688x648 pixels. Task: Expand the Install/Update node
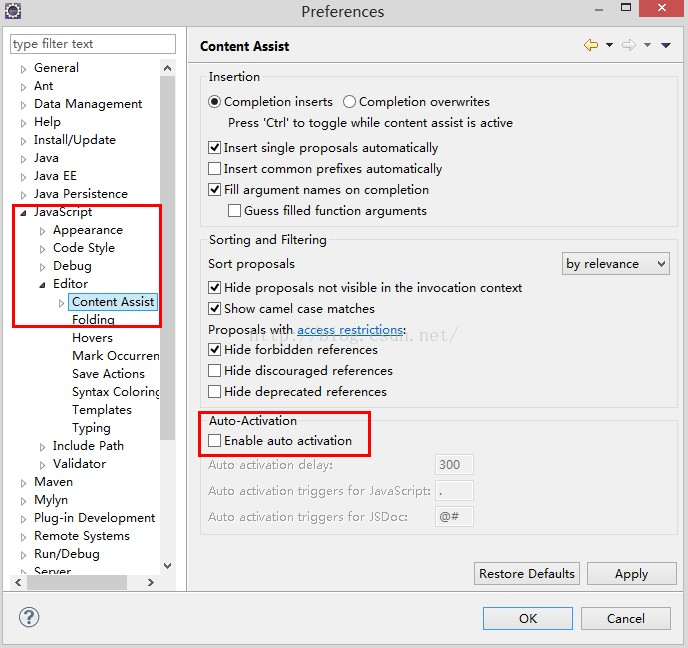point(24,141)
